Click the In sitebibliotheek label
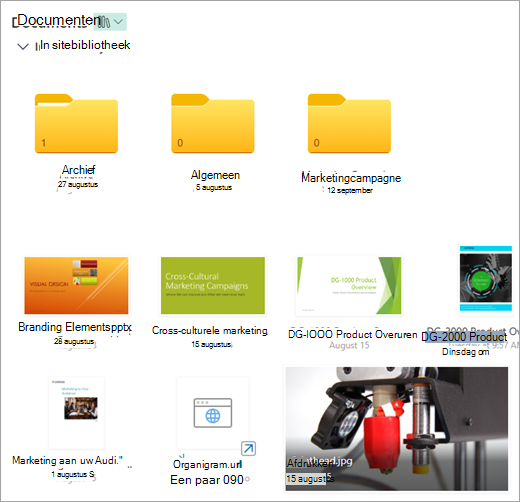Viewport: 520px width, 502px height. point(85,45)
